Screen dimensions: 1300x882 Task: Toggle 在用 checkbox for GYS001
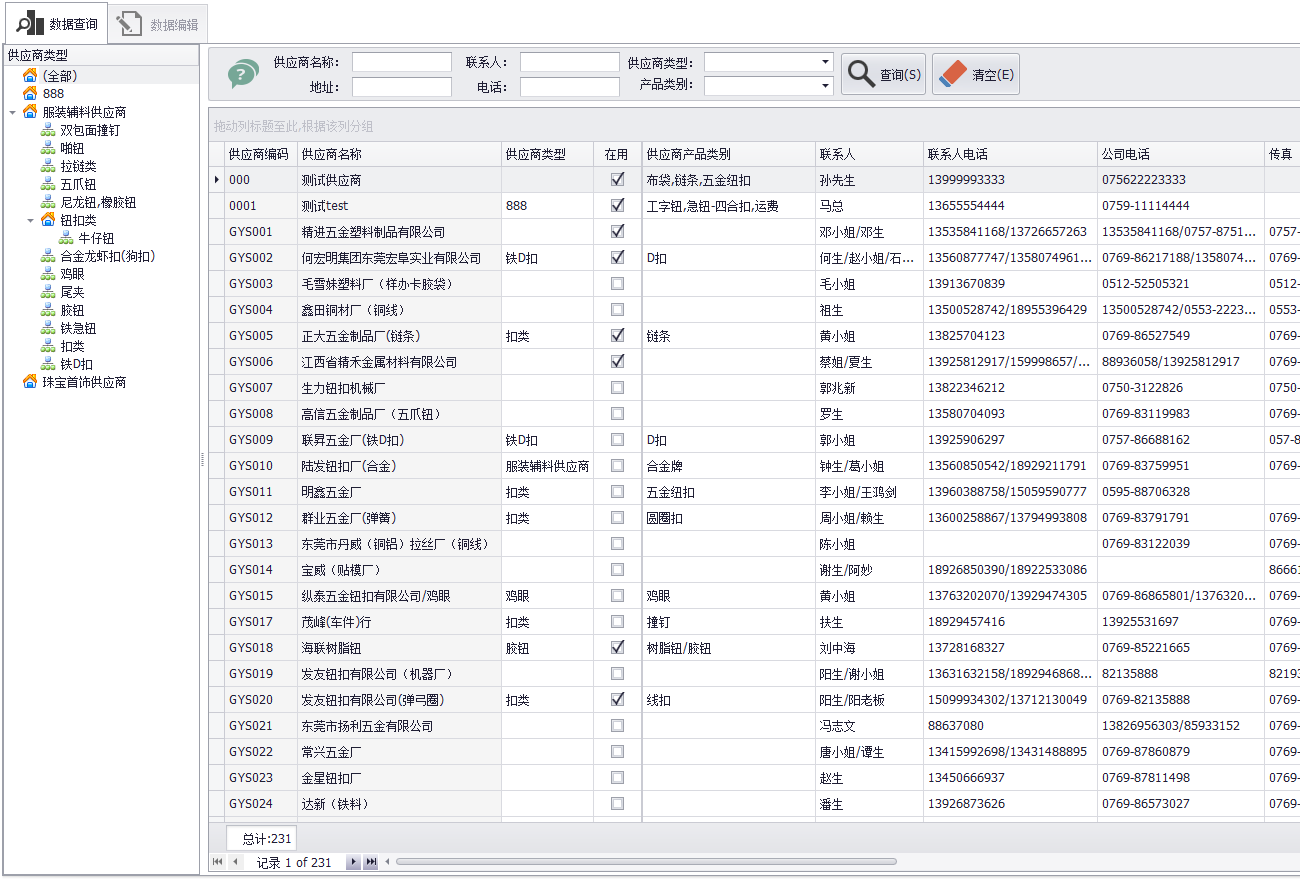(617, 232)
